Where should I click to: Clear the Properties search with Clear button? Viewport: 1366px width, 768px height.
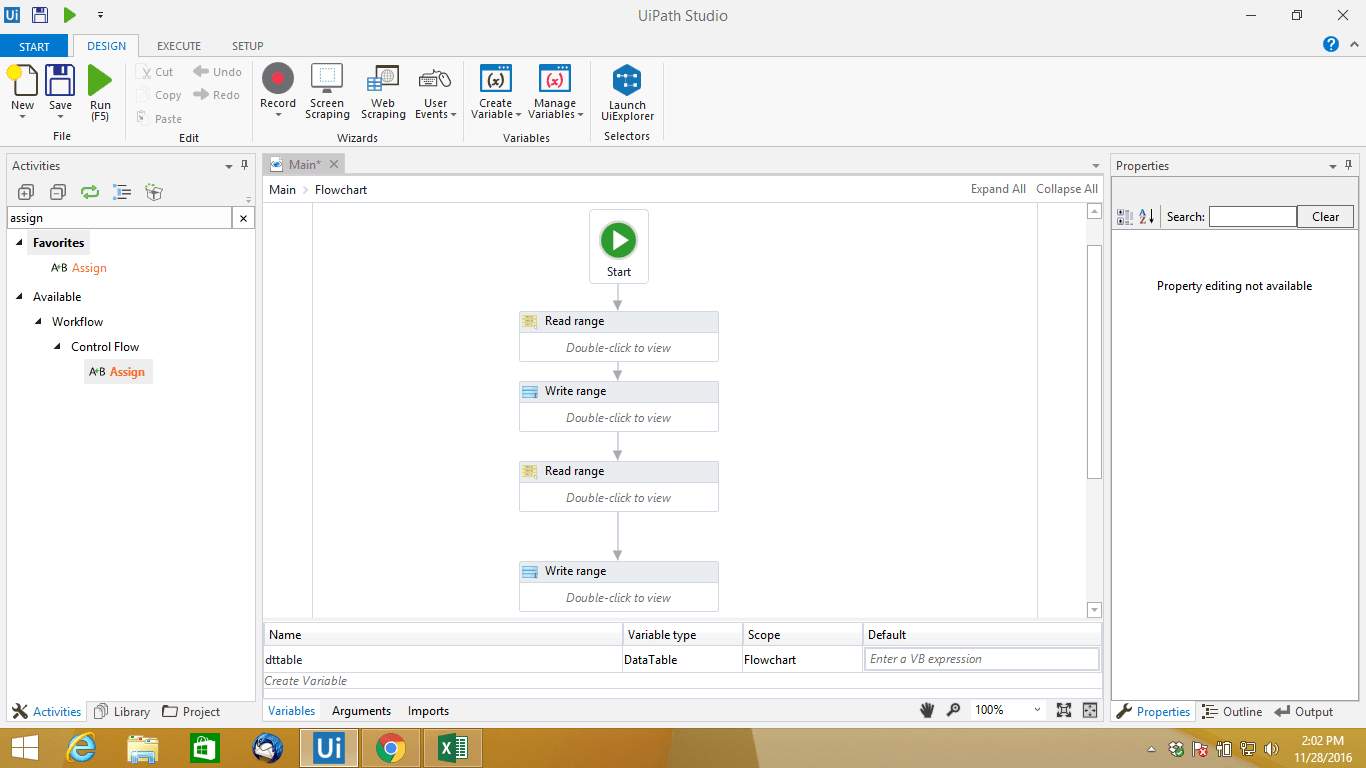pyautogui.click(x=1325, y=217)
